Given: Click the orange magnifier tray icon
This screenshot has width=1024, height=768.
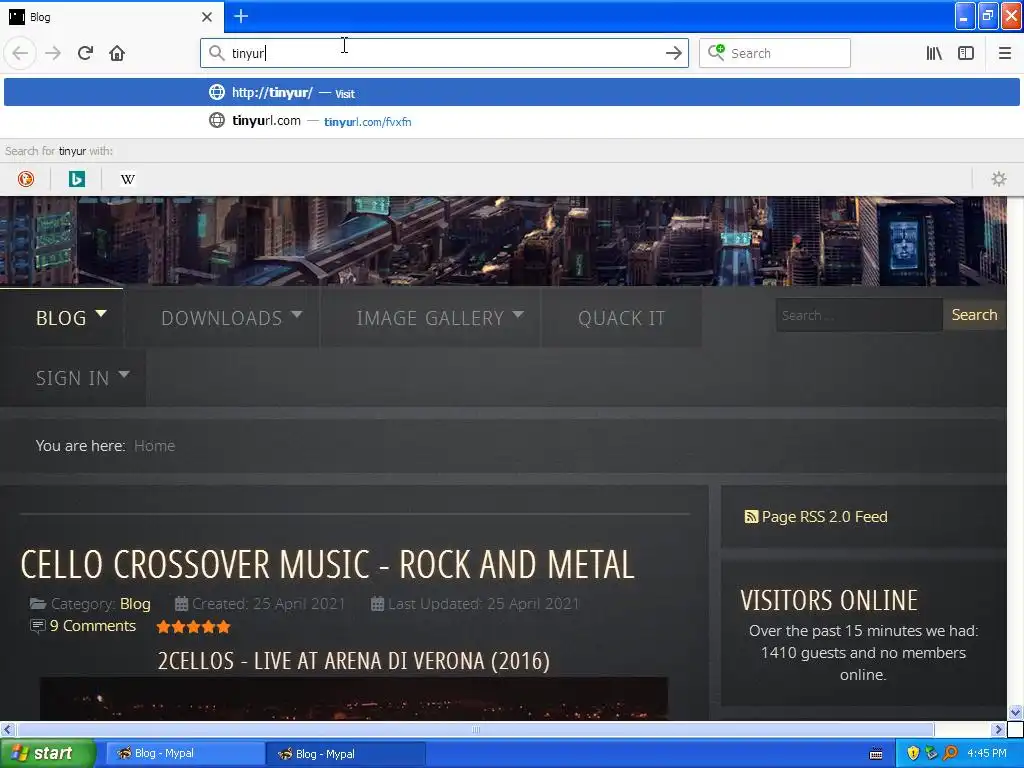Looking at the screenshot, I should click(x=950, y=754).
